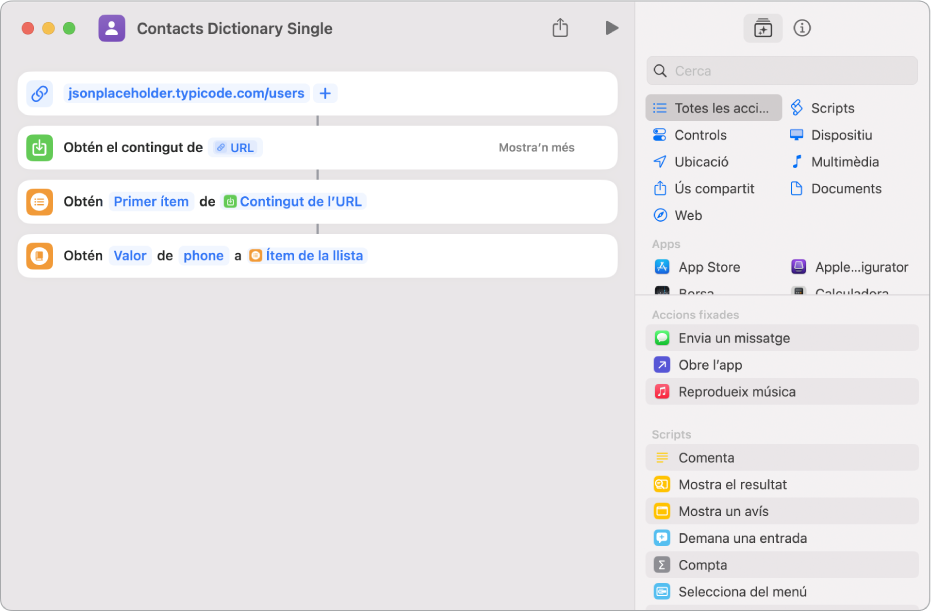Add the Obre l'app action
Viewport: 931px width, 612px height.
pyautogui.click(x=782, y=364)
